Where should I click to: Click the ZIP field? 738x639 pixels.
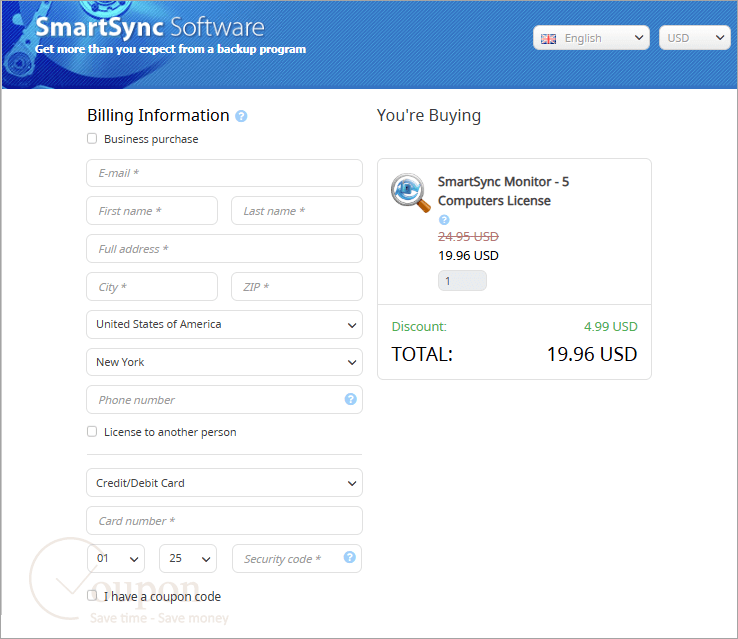[x=297, y=287]
